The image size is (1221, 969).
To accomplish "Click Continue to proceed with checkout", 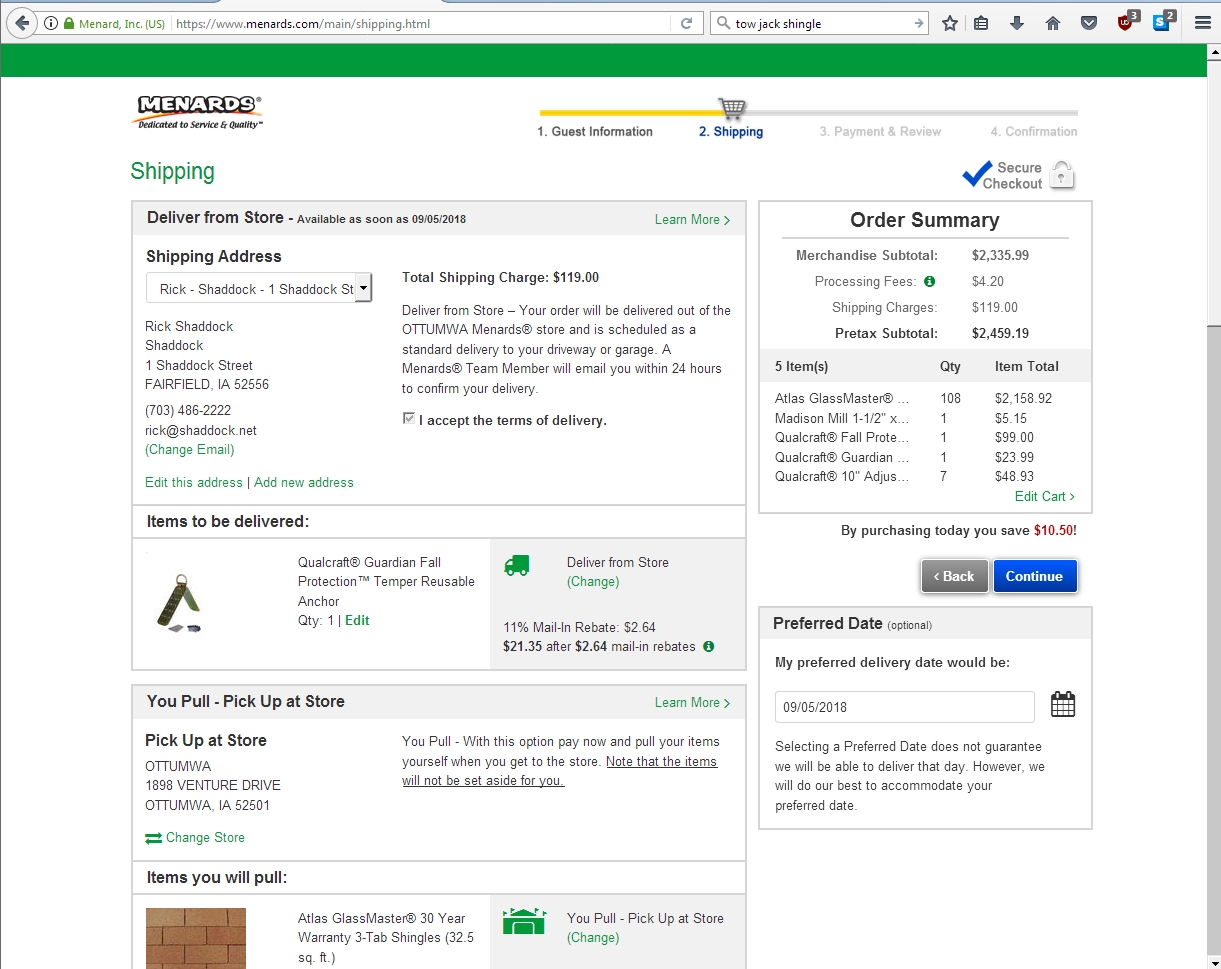I will point(1035,576).
